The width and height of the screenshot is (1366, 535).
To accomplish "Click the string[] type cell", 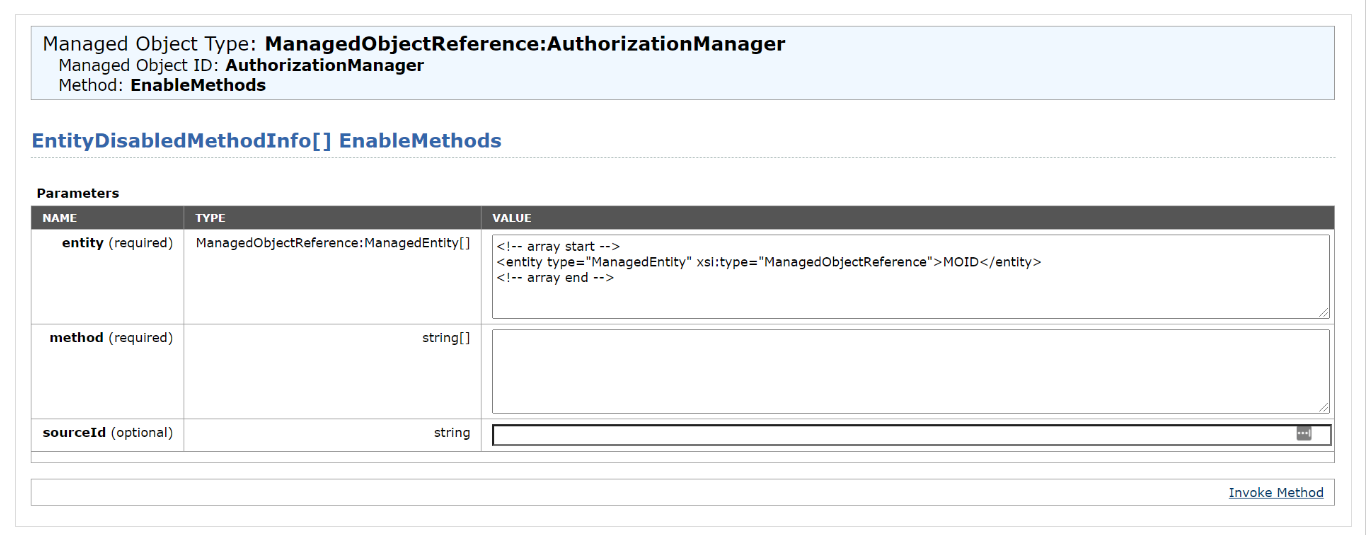I will 446,338.
